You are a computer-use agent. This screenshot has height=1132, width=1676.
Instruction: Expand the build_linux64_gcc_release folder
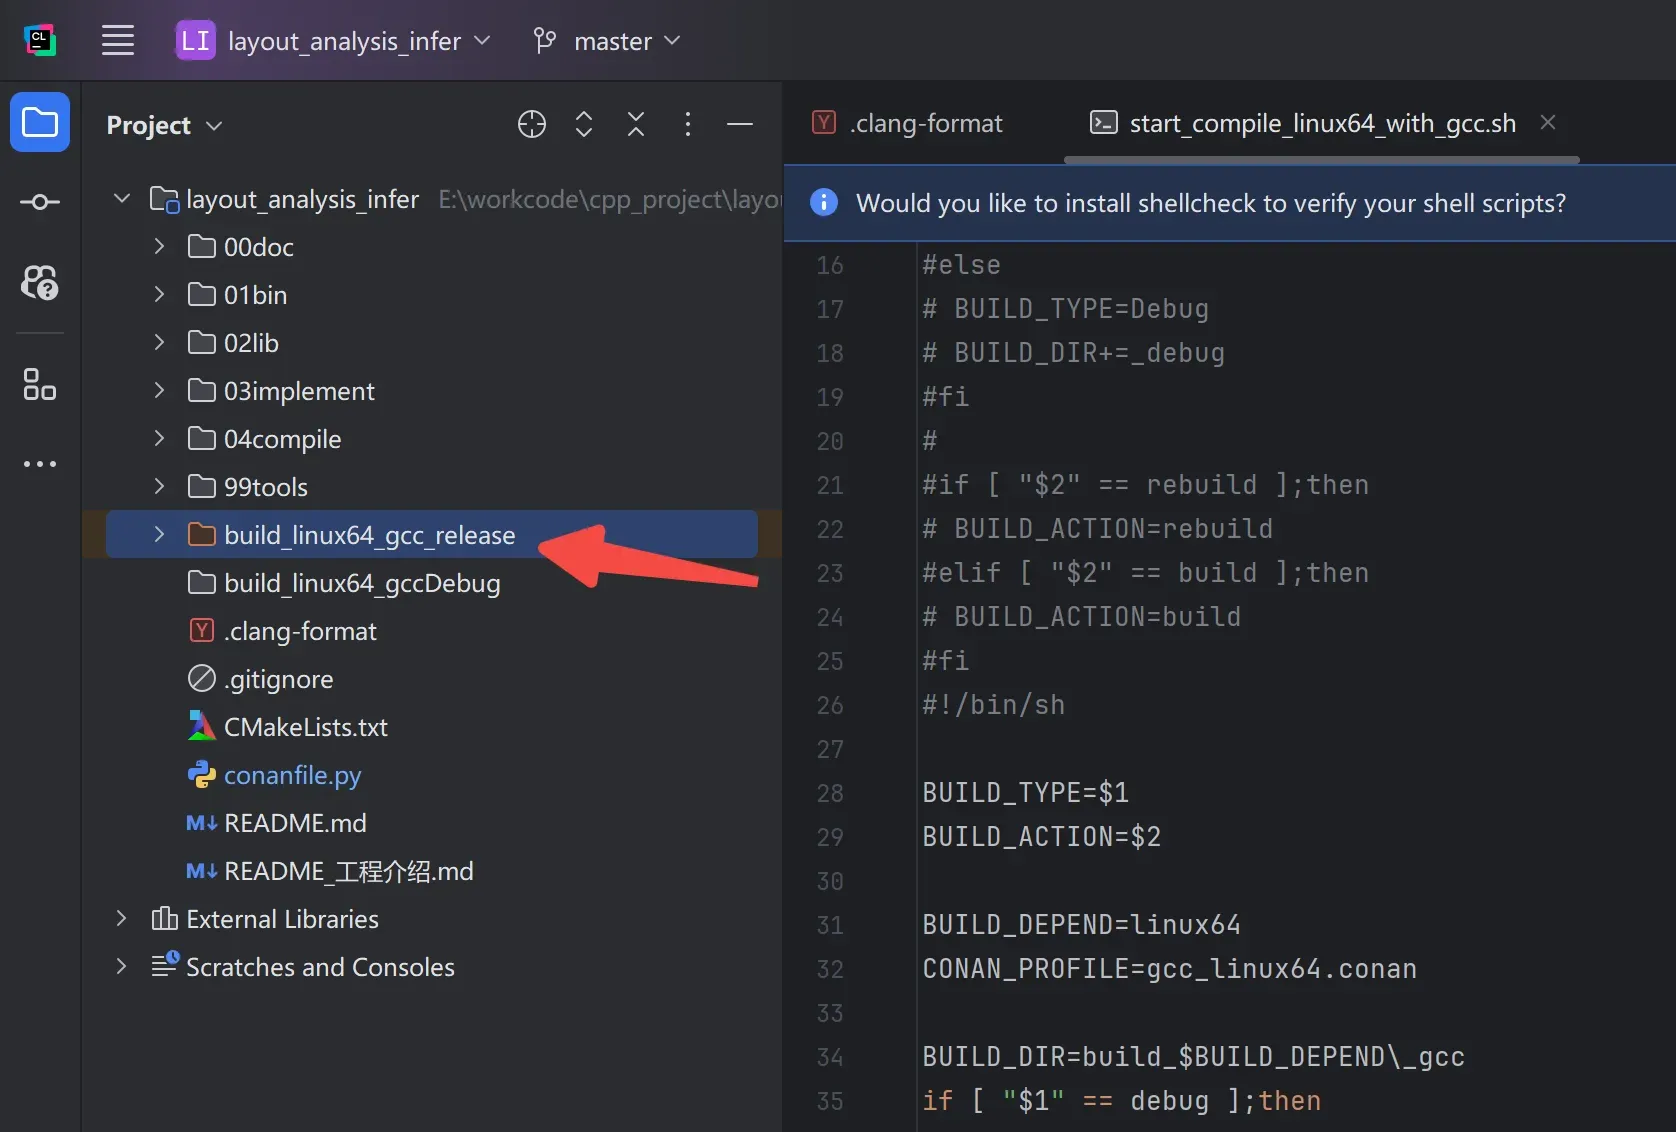pyautogui.click(x=159, y=534)
